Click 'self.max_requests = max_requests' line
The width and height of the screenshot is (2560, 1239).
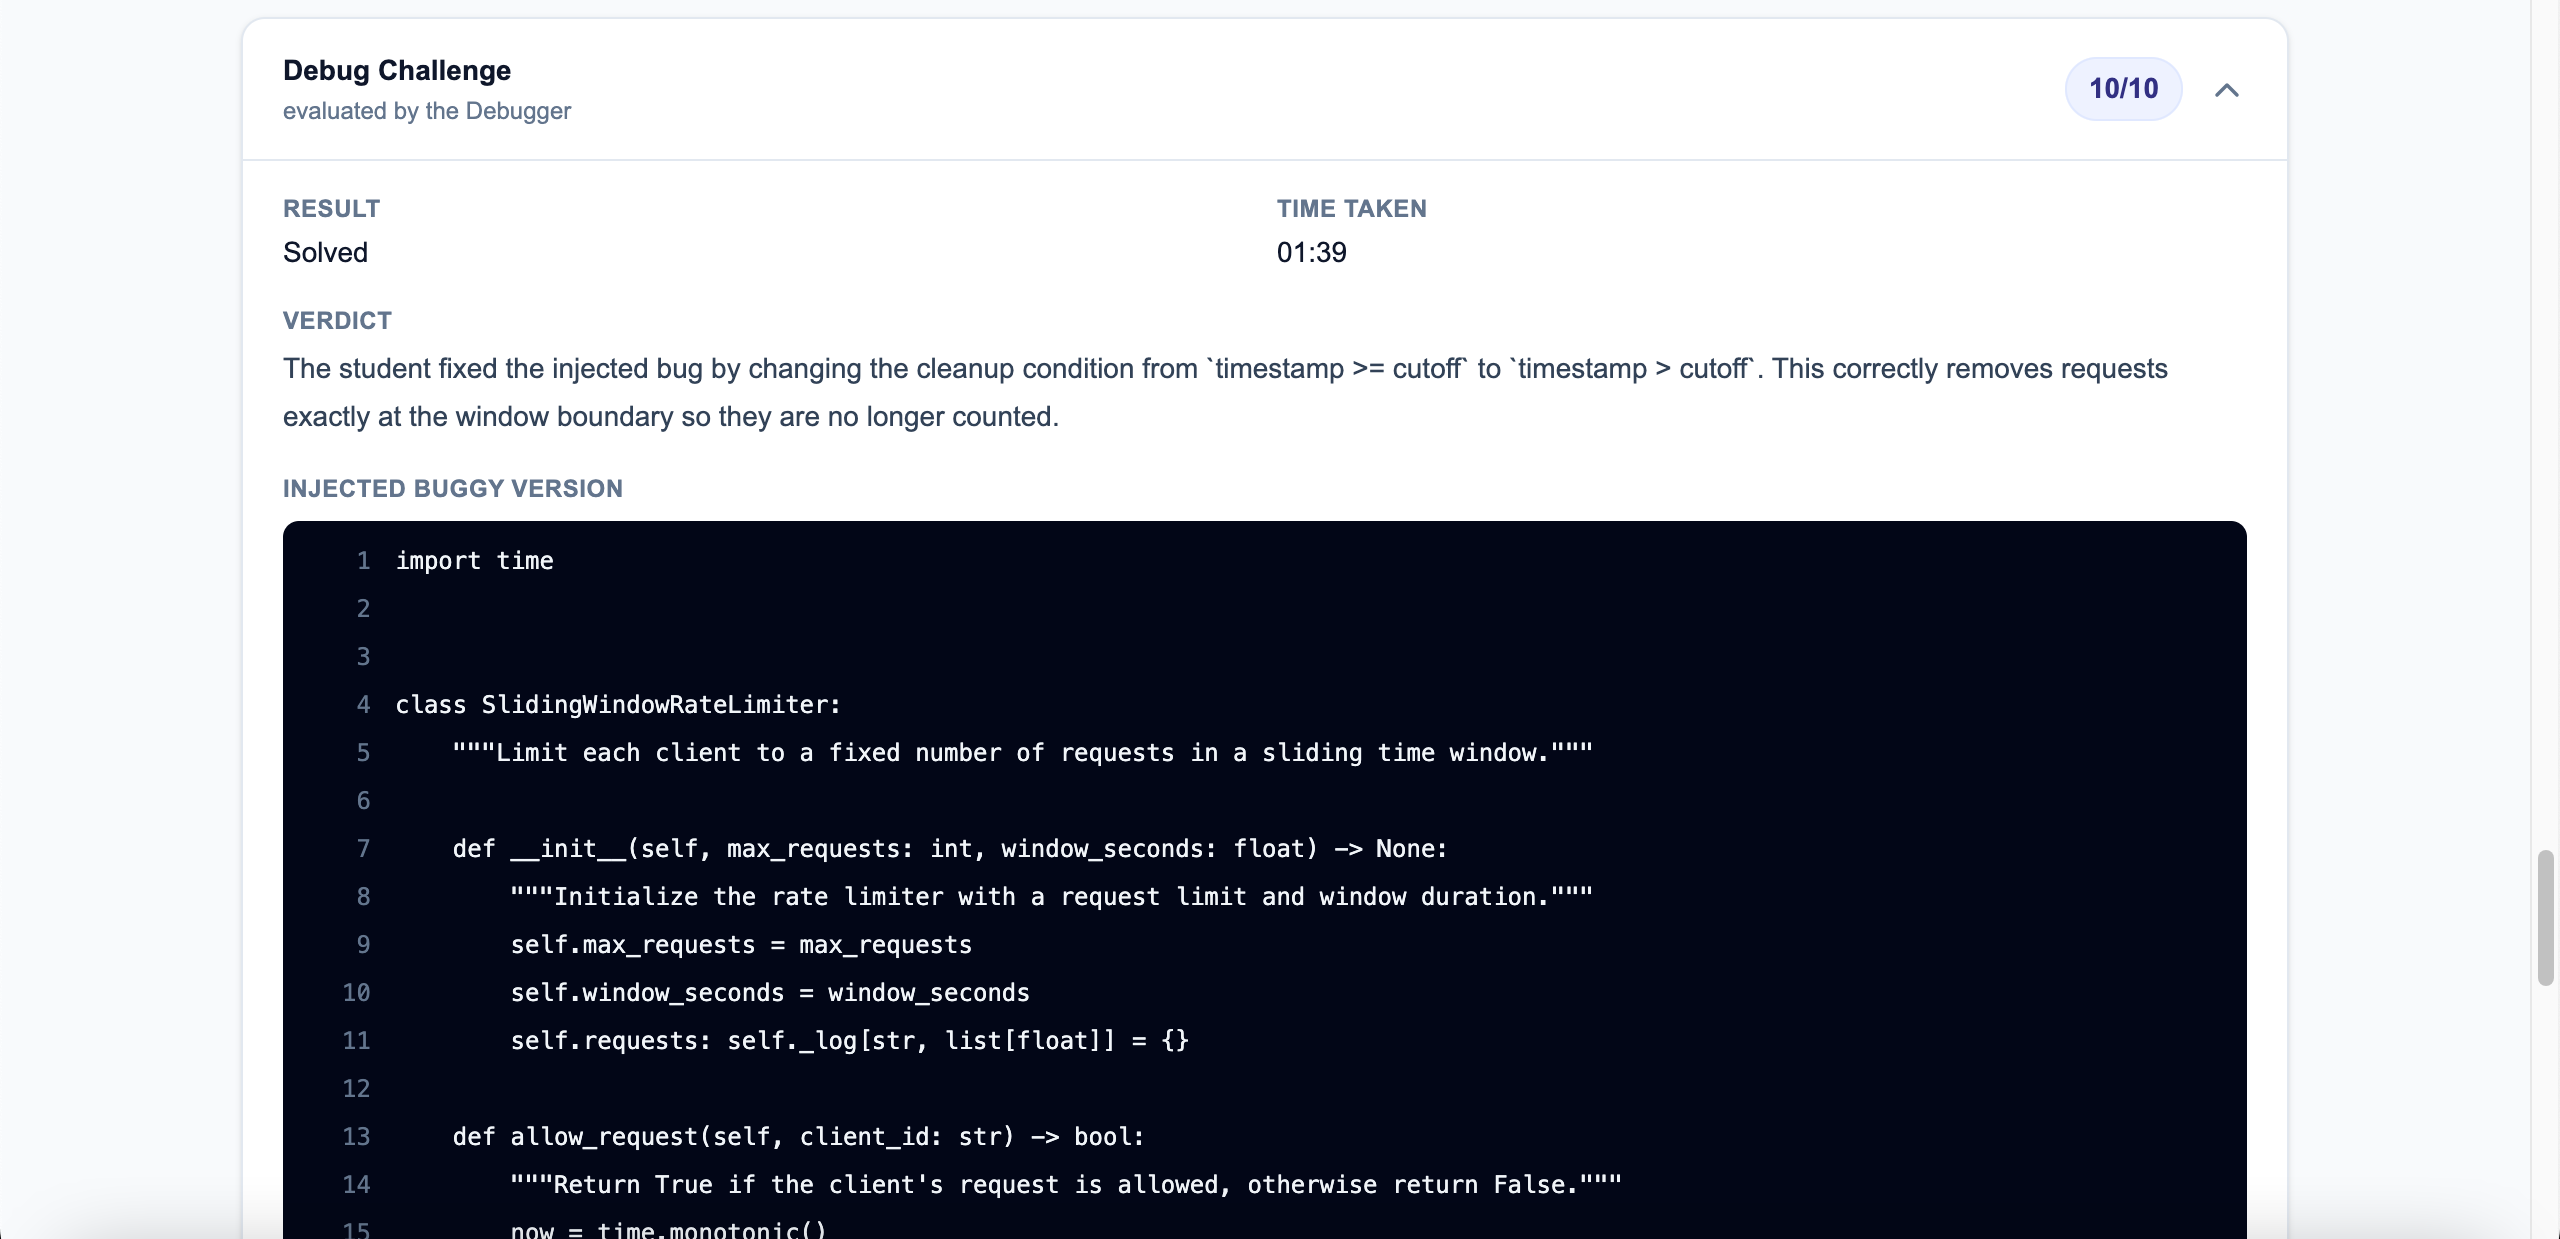(741, 945)
